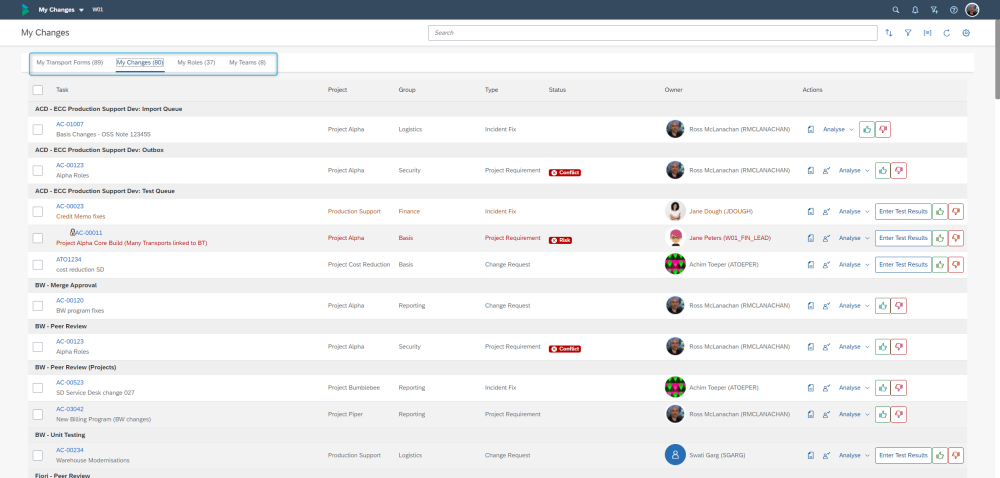
Task: Approve AC-01007 with thumbs up
Action: [x=867, y=129]
